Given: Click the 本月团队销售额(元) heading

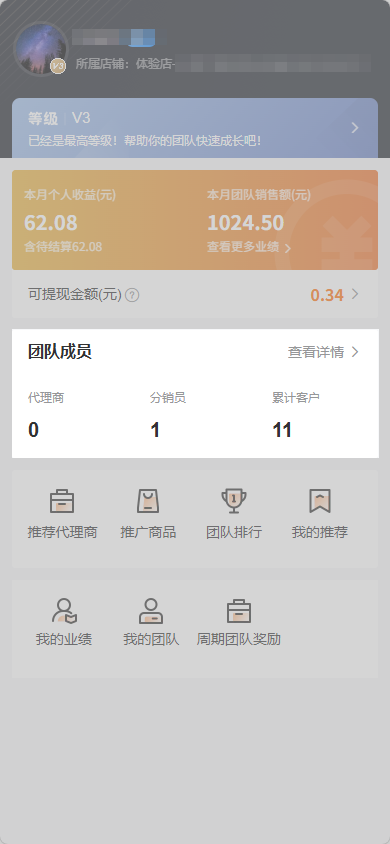Looking at the screenshot, I should [259, 195].
